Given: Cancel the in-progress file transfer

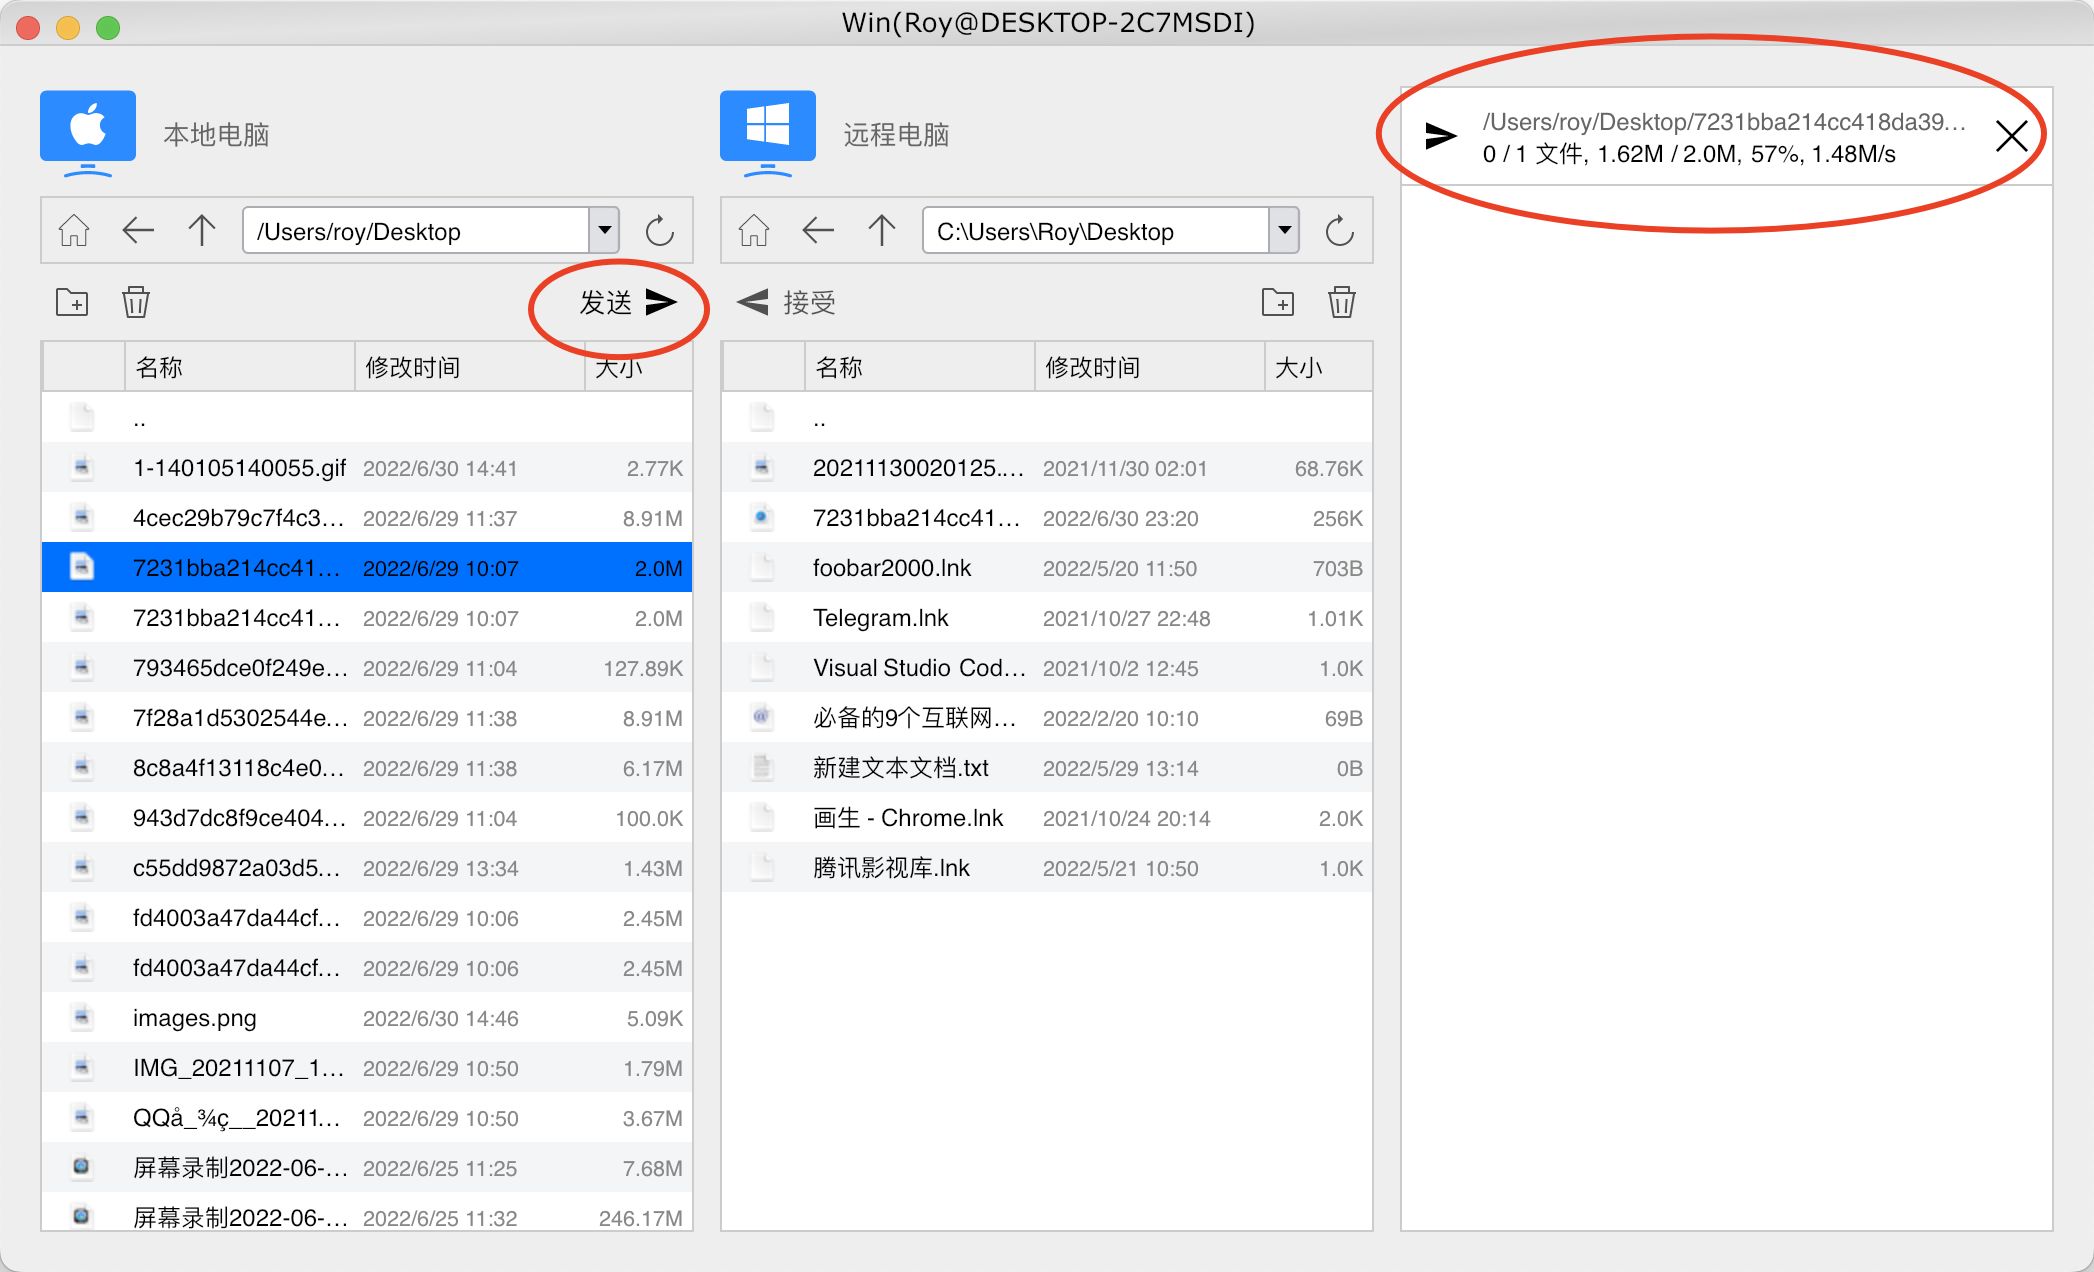Looking at the screenshot, I should [2011, 136].
